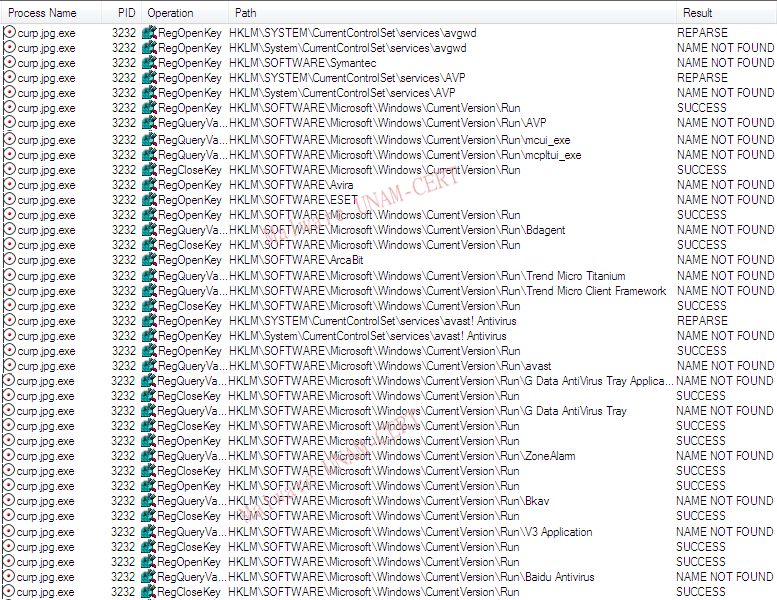Click registry icon on V3 Application row
Viewport: 777px width, 600px height.
tap(148, 532)
